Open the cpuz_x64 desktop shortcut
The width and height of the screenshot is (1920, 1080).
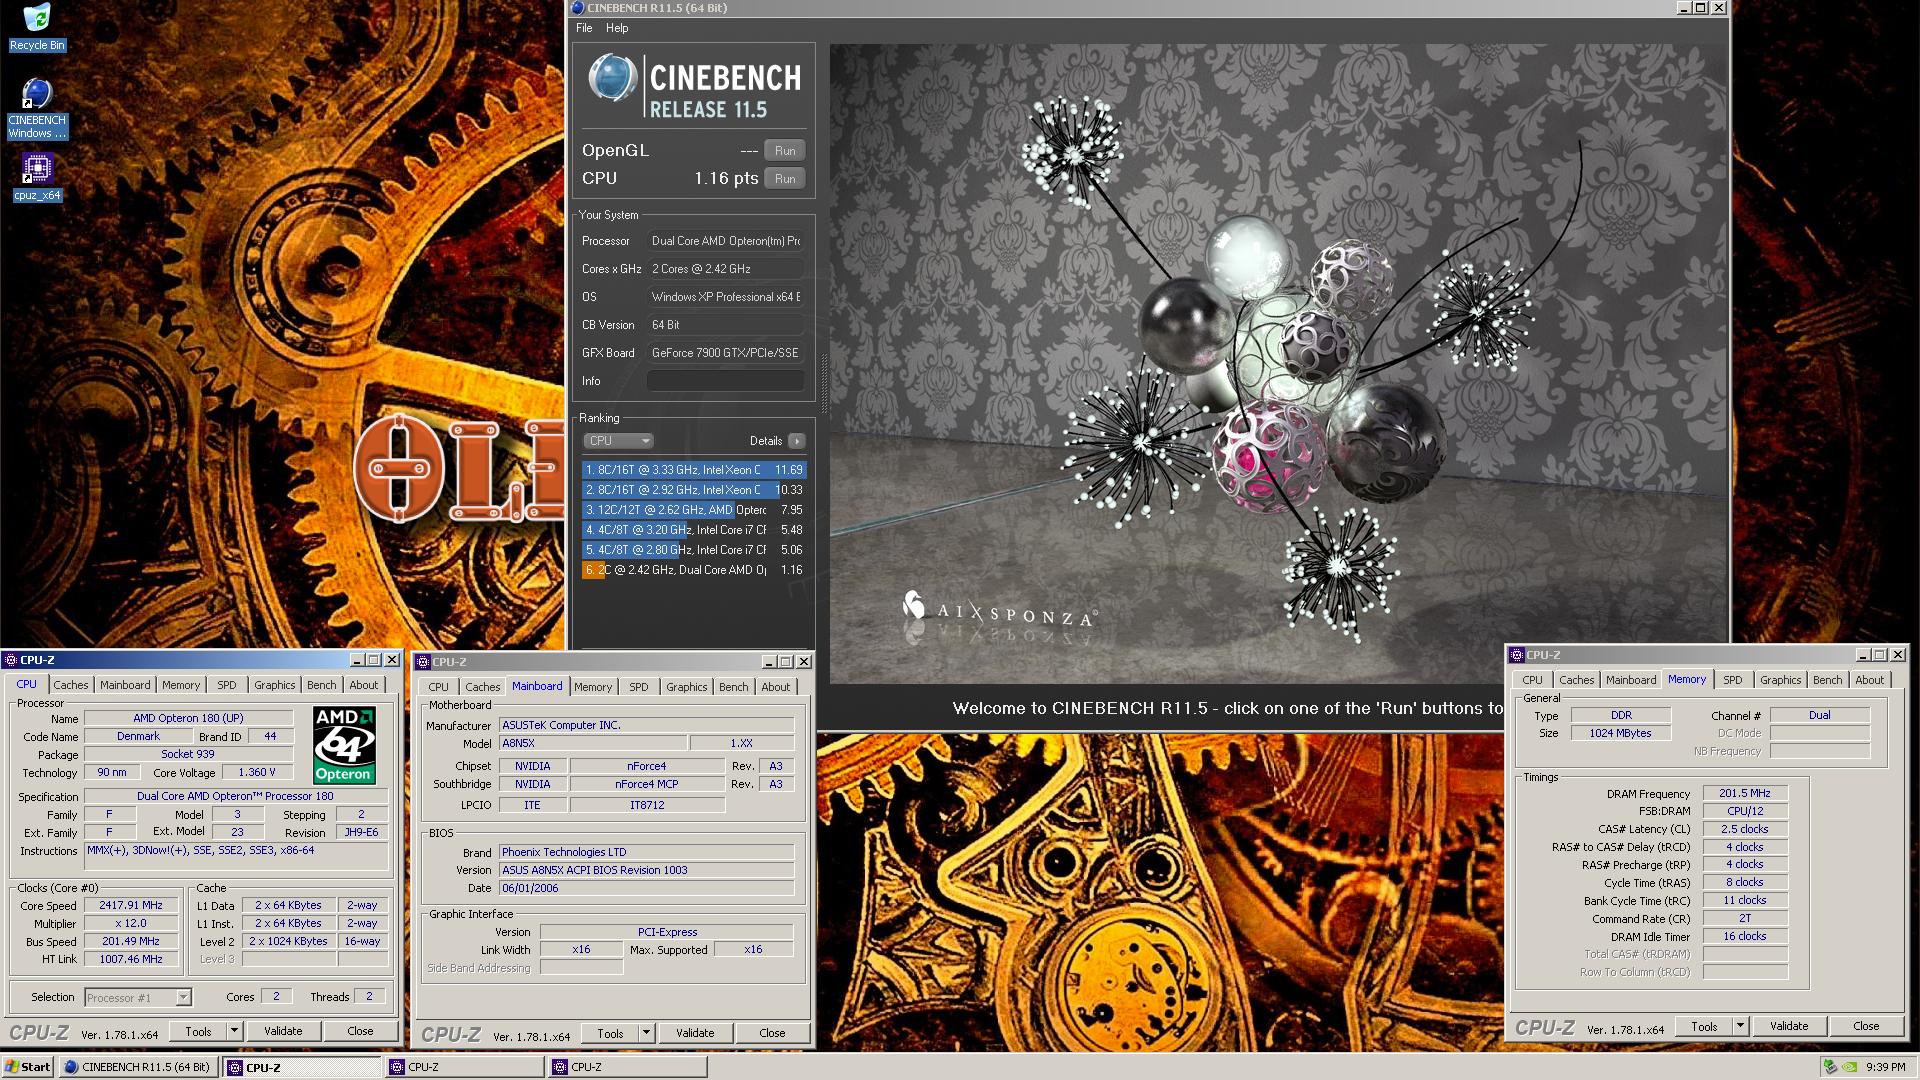click(37, 178)
